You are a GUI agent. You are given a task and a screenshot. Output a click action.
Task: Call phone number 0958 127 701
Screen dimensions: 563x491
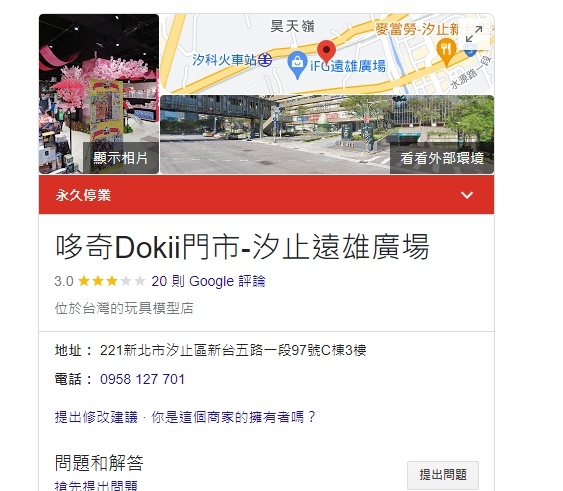[x=142, y=379]
